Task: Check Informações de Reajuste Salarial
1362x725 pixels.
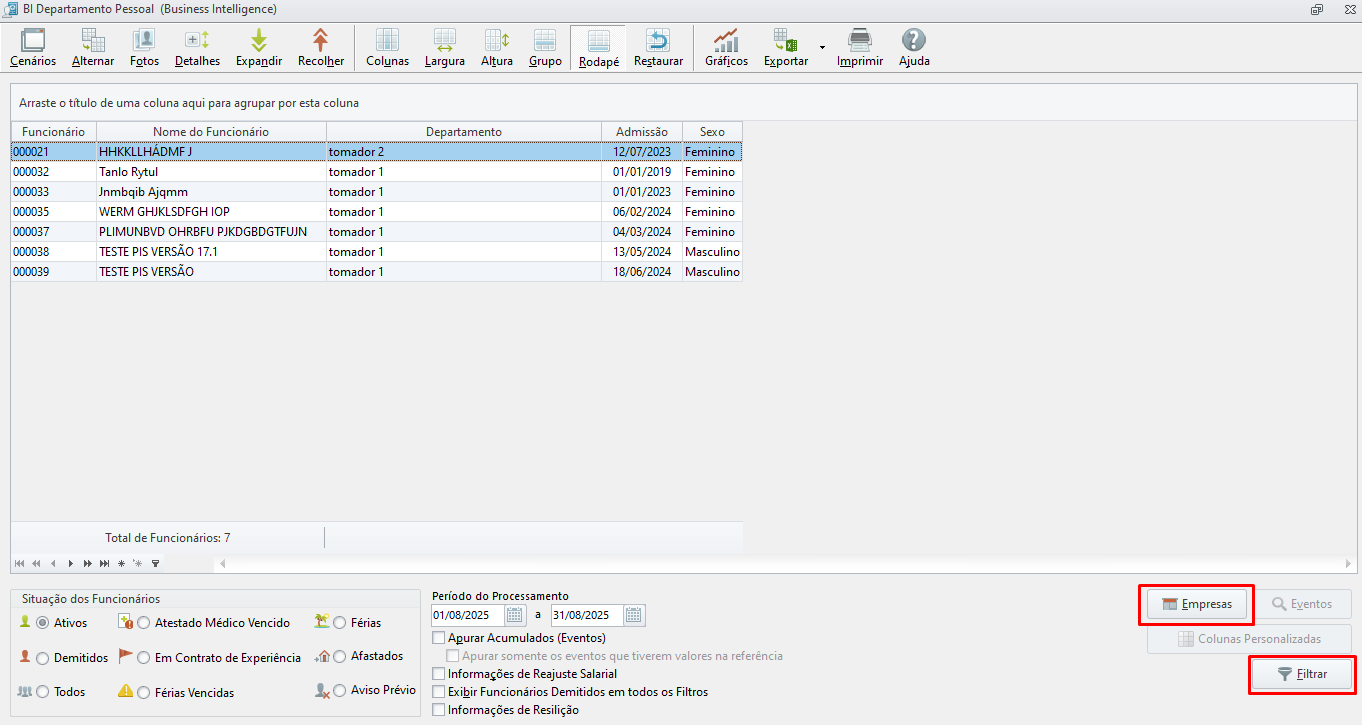Action: [439, 674]
